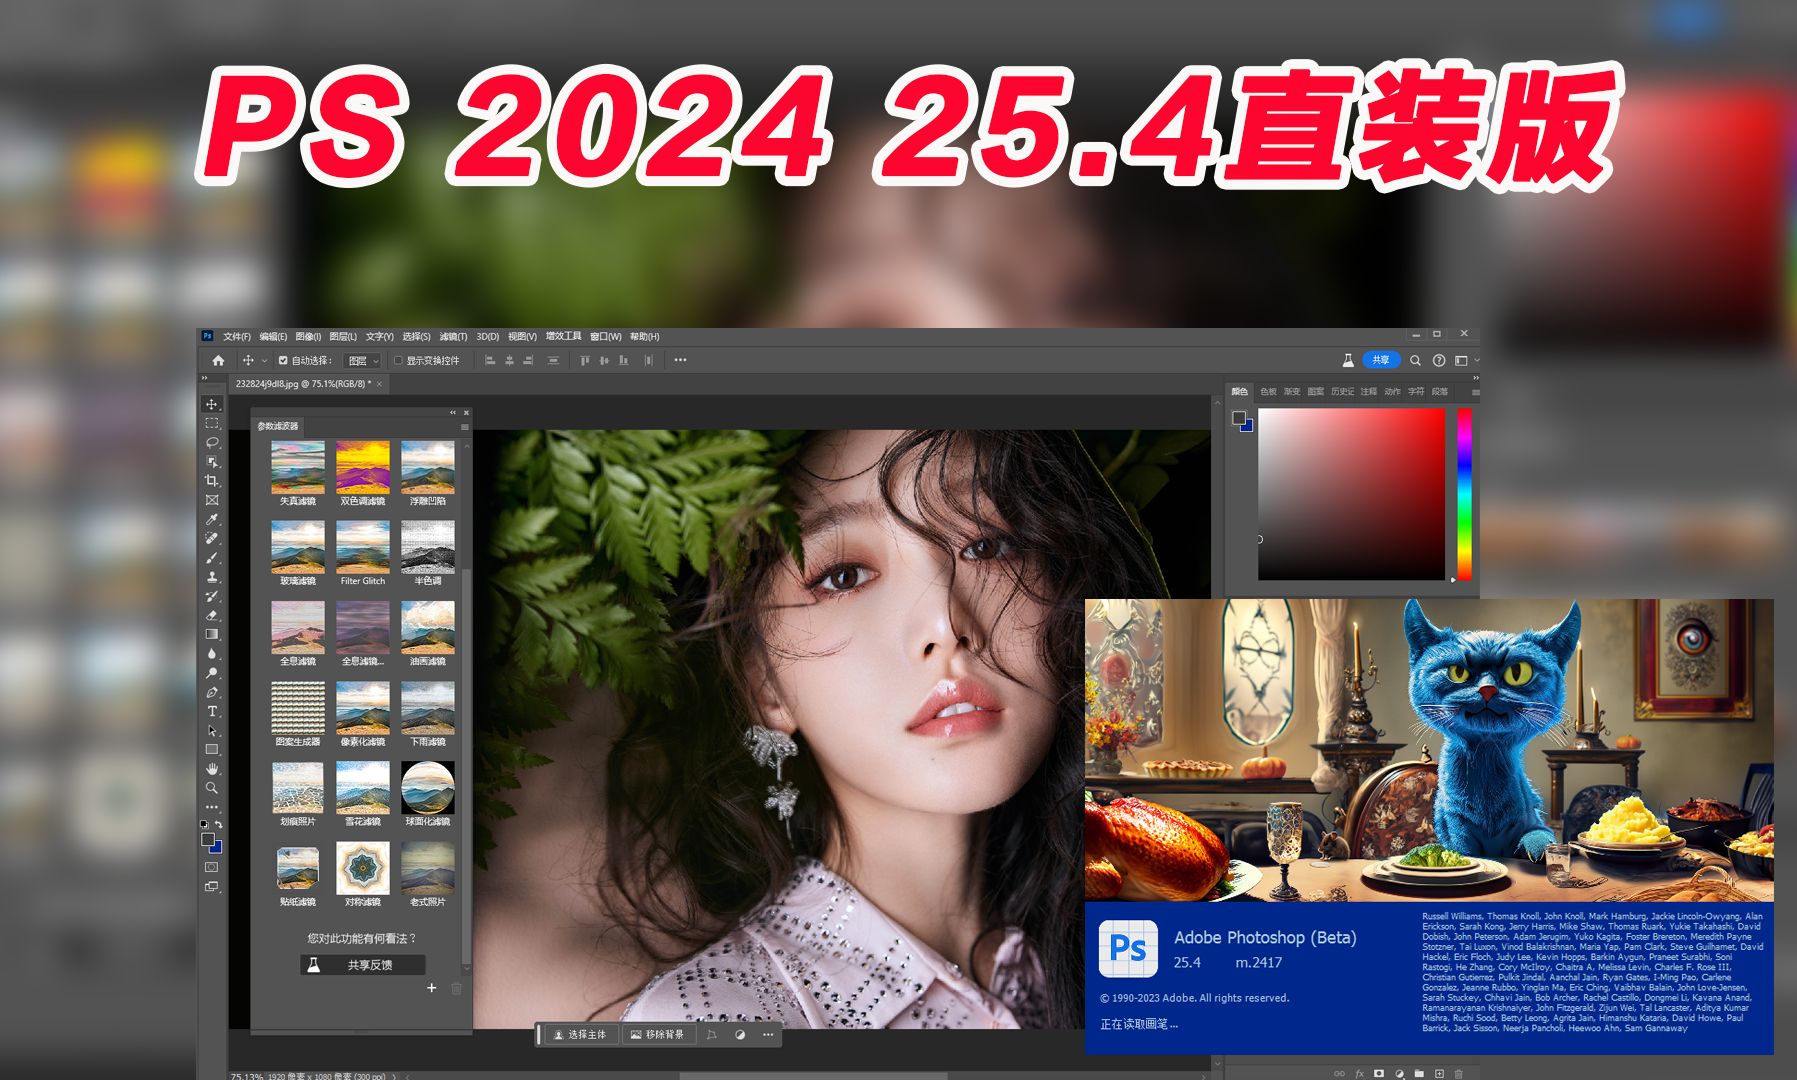Viewport: 1797px width, 1080px height.
Task: Reset default foreground and background colors
Action: (x=205, y=824)
